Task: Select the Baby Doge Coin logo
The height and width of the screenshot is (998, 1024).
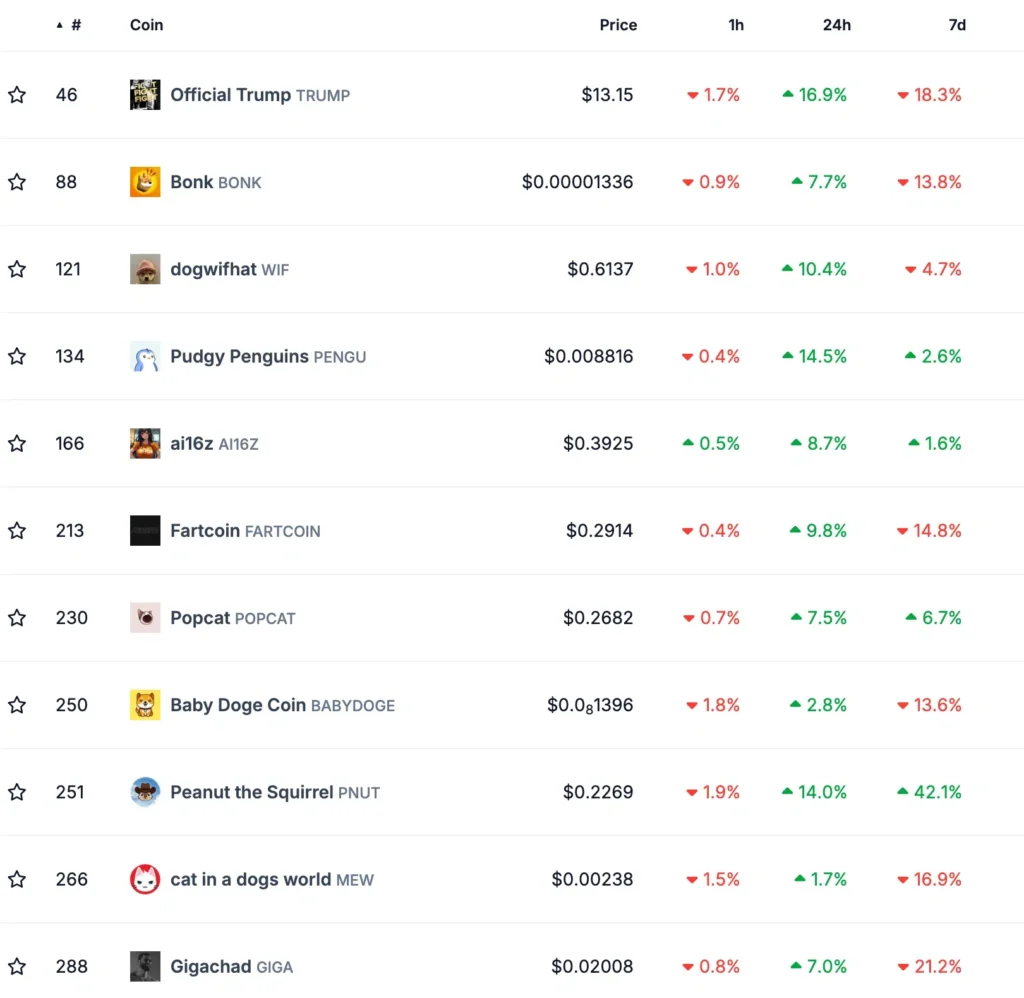Action: pos(145,705)
